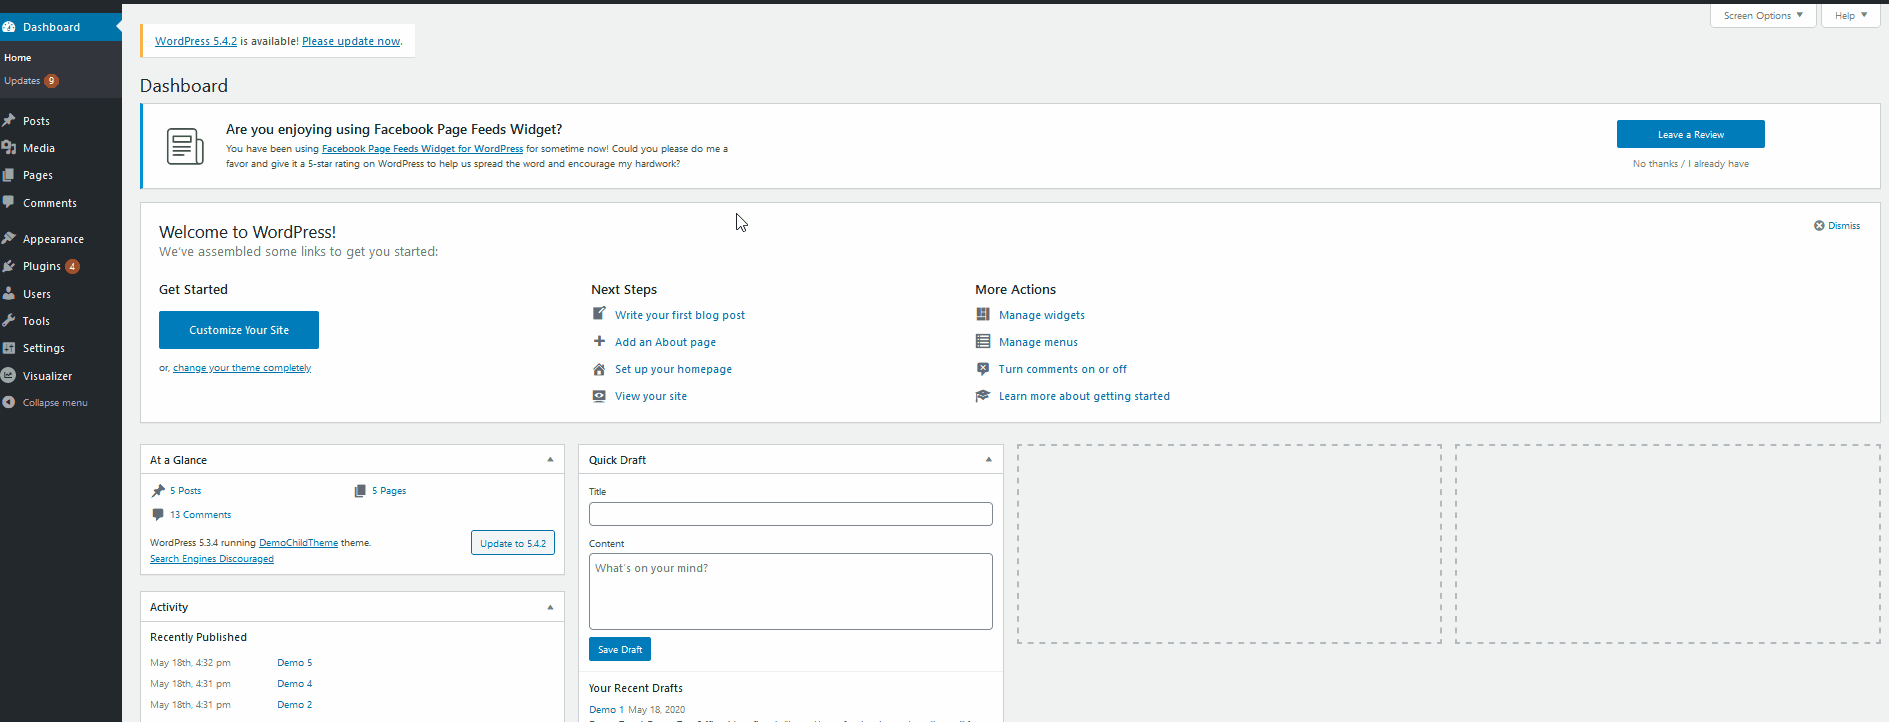1889x722 pixels.
Task: Click the pushpin icon beside 5 Posts
Action: [x=158, y=490]
